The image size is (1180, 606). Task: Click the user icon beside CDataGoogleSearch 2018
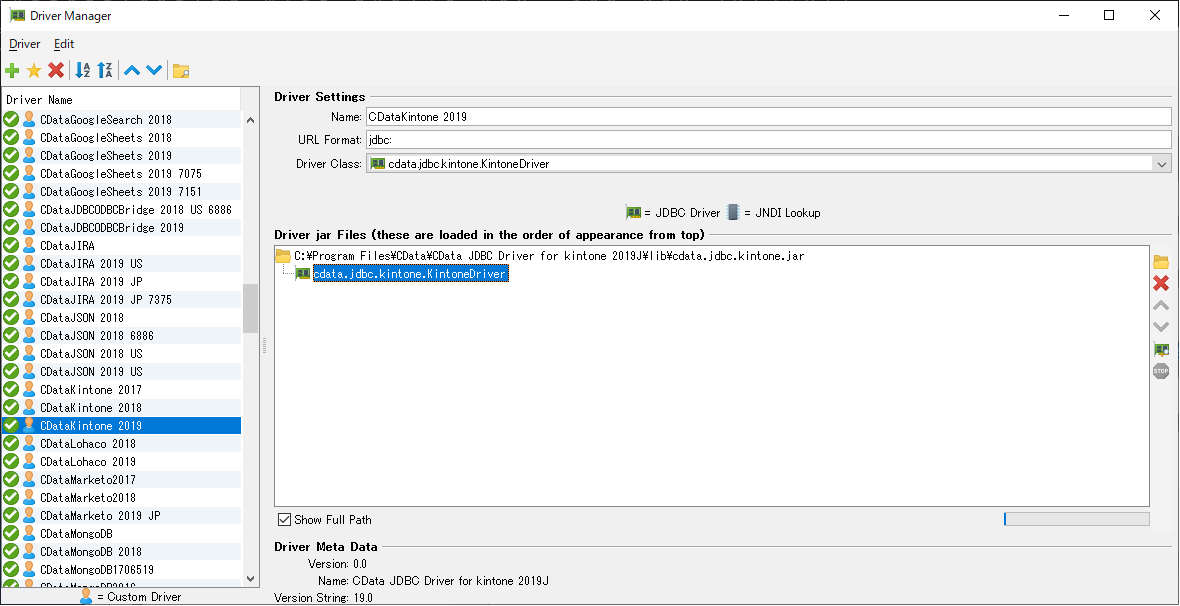[x=29, y=120]
